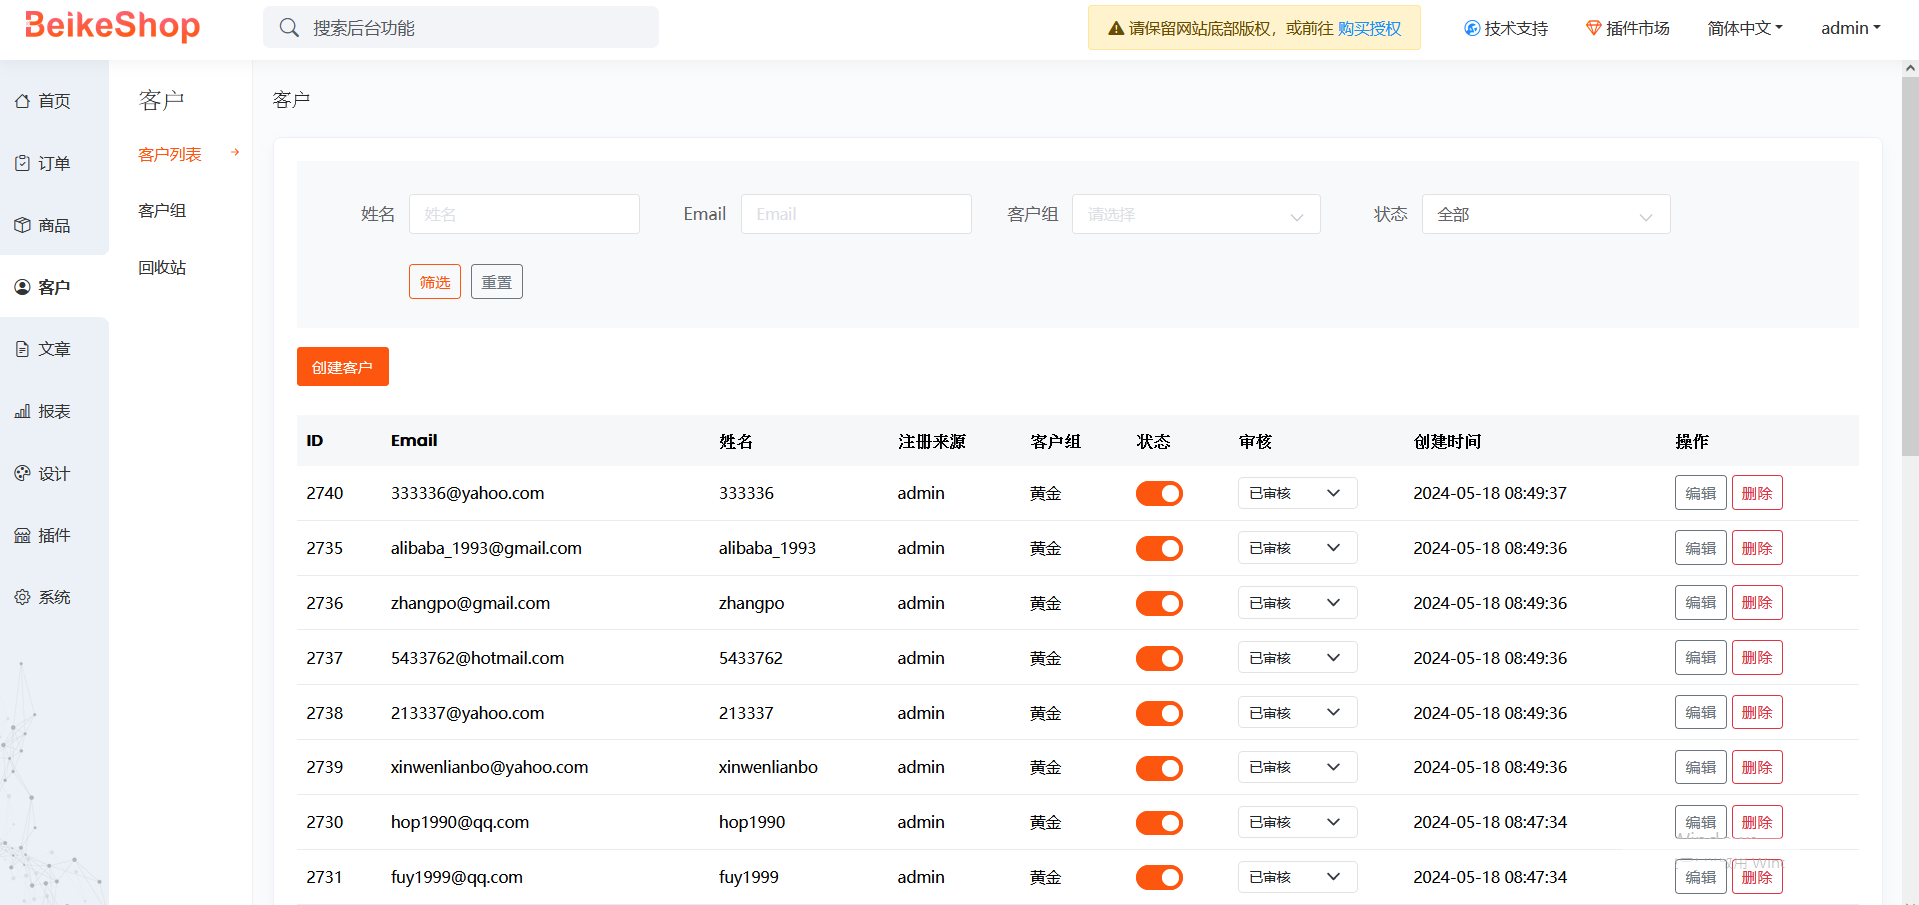Open System settings gear icon

coord(22,597)
